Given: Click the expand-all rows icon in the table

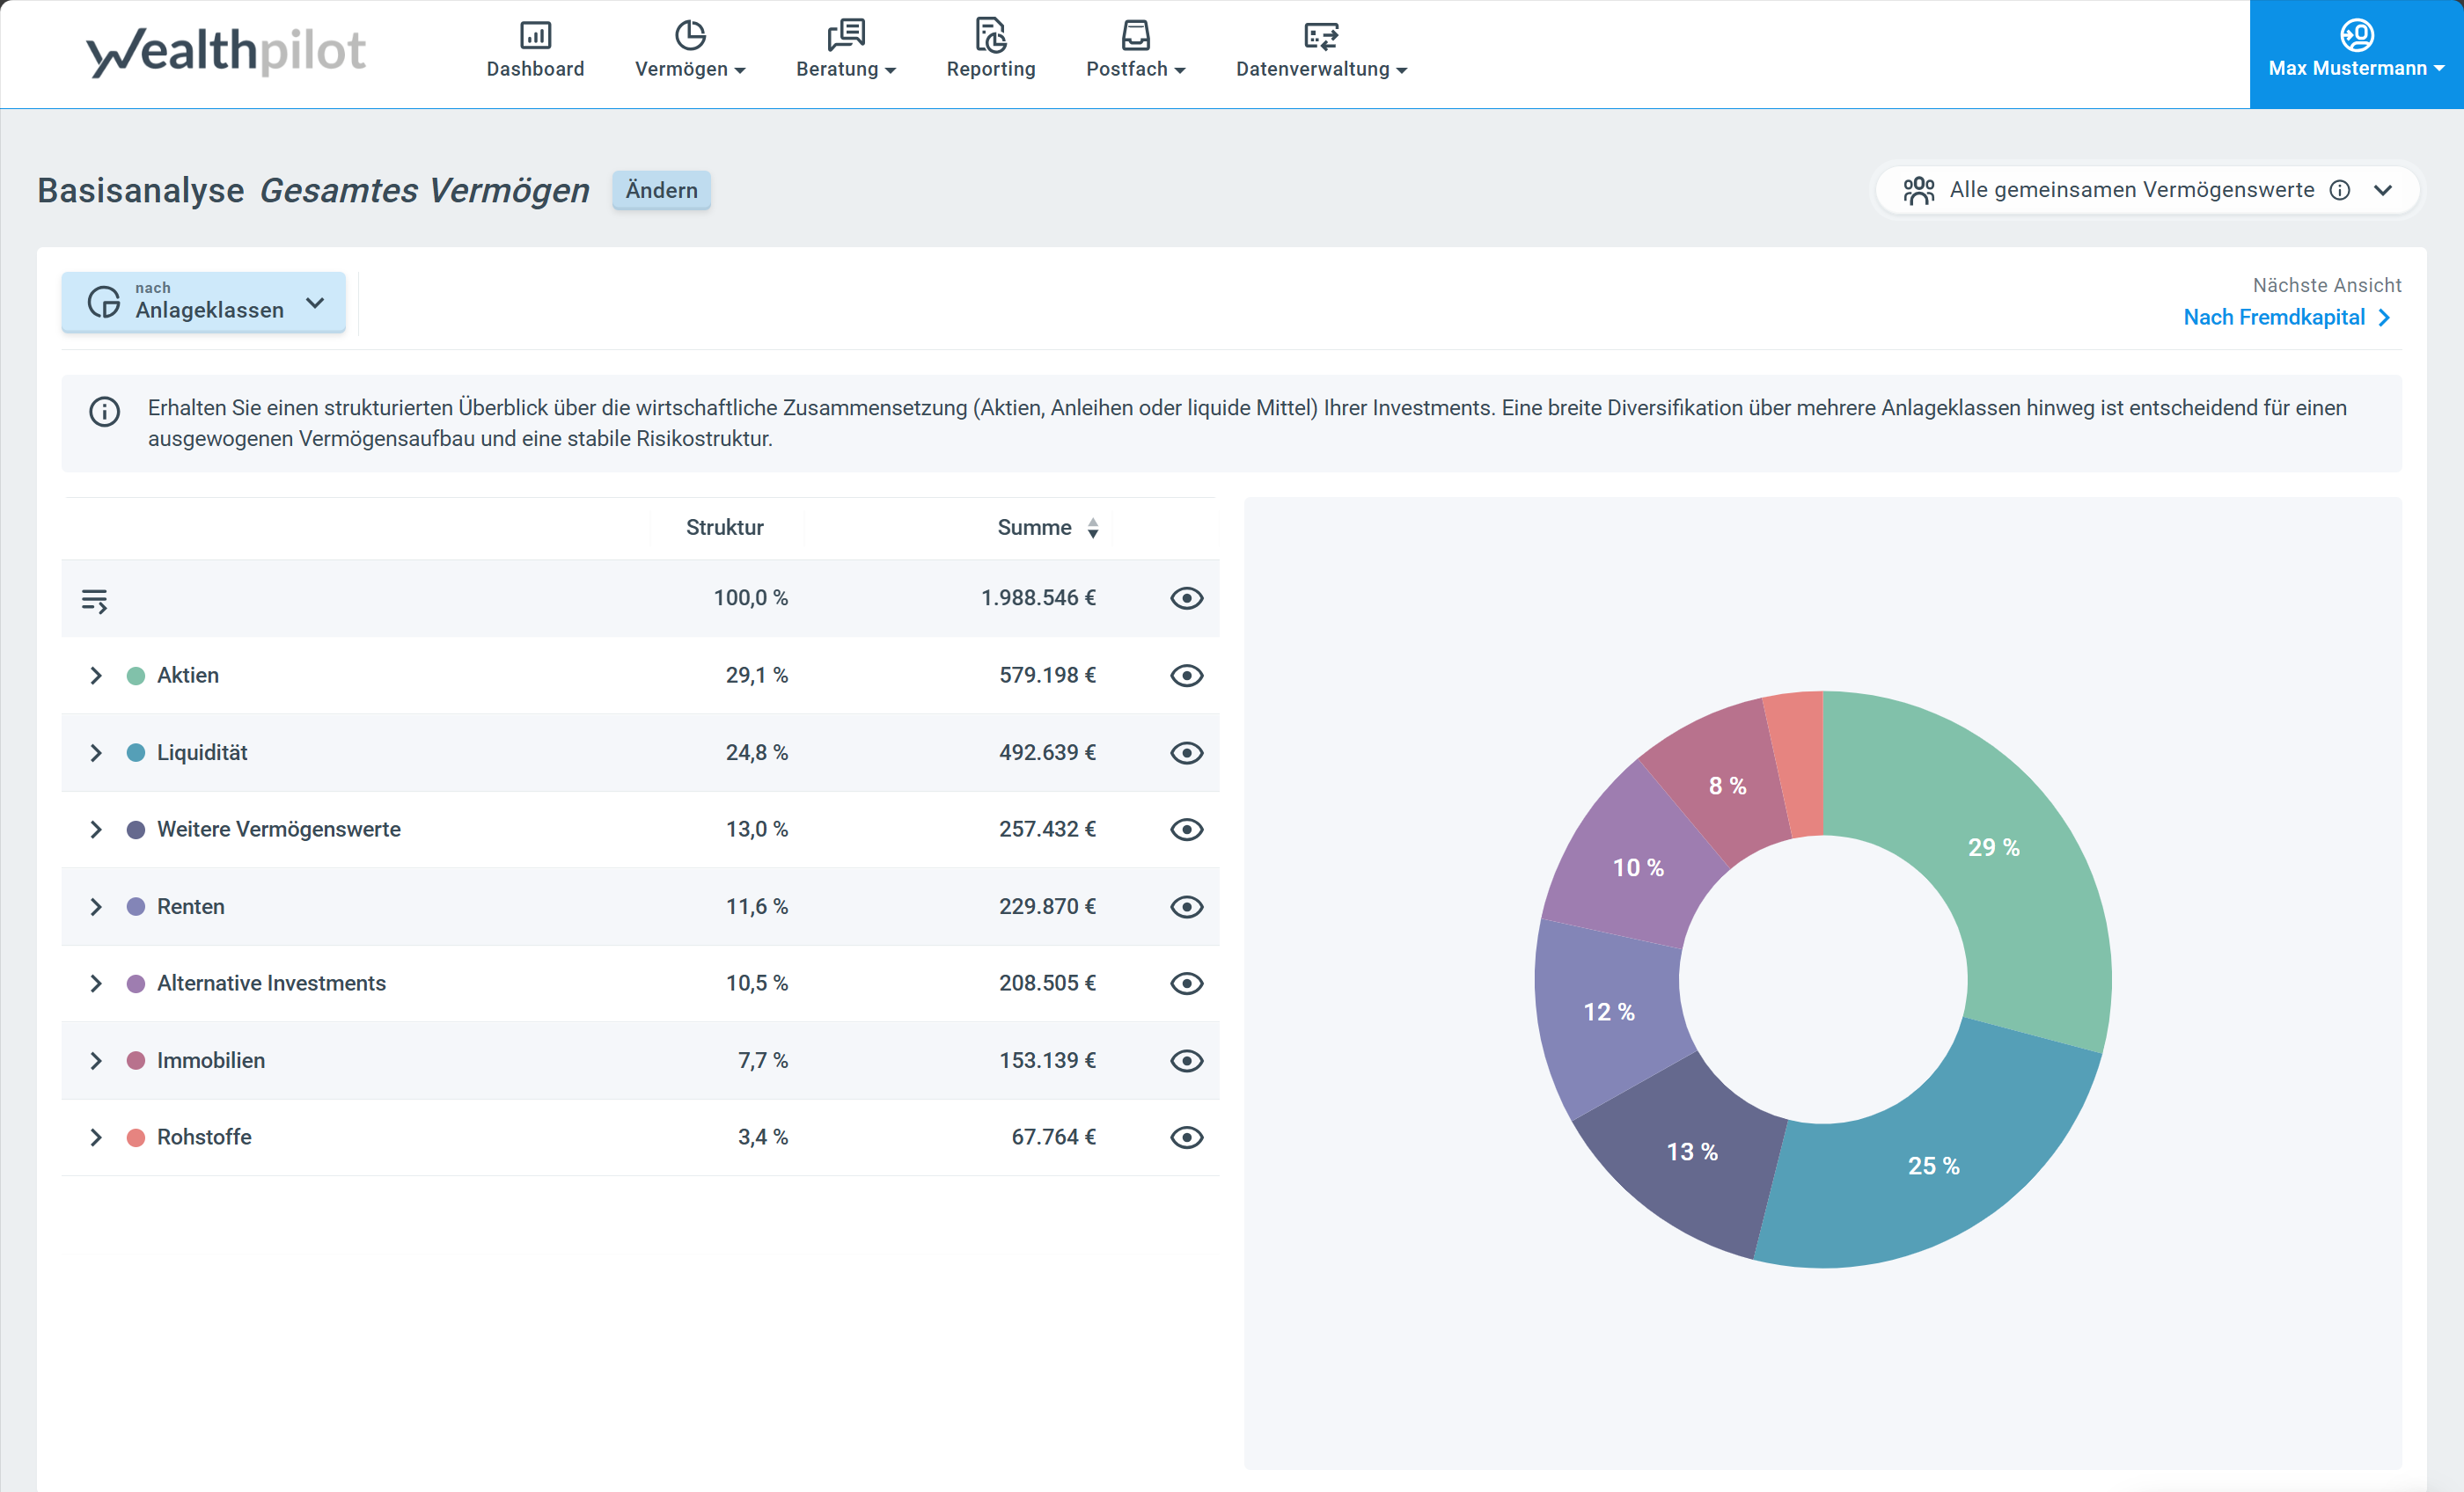Looking at the screenshot, I should pyautogui.click(x=94, y=600).
